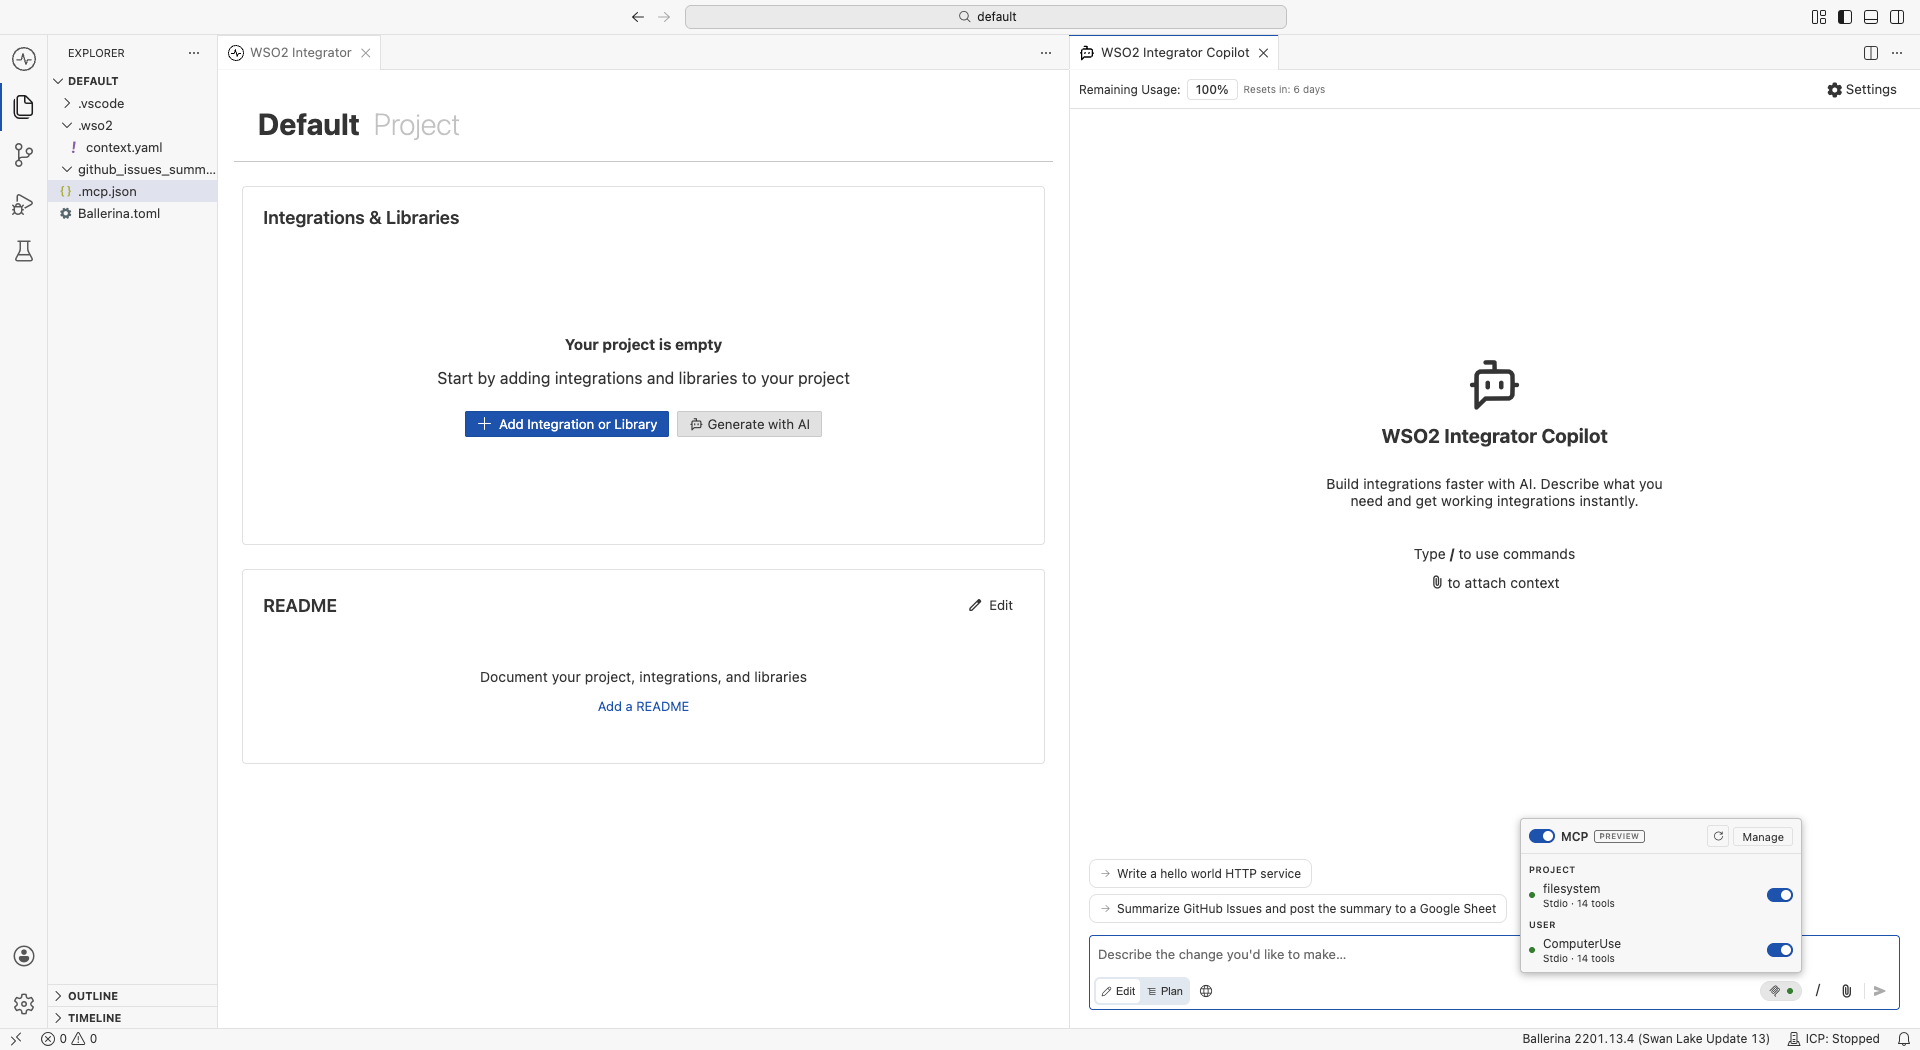The height and width of the screenshot is (1050, 1920).
Task: Refresh the MCP servers list
Action: tap(1718, 836)
